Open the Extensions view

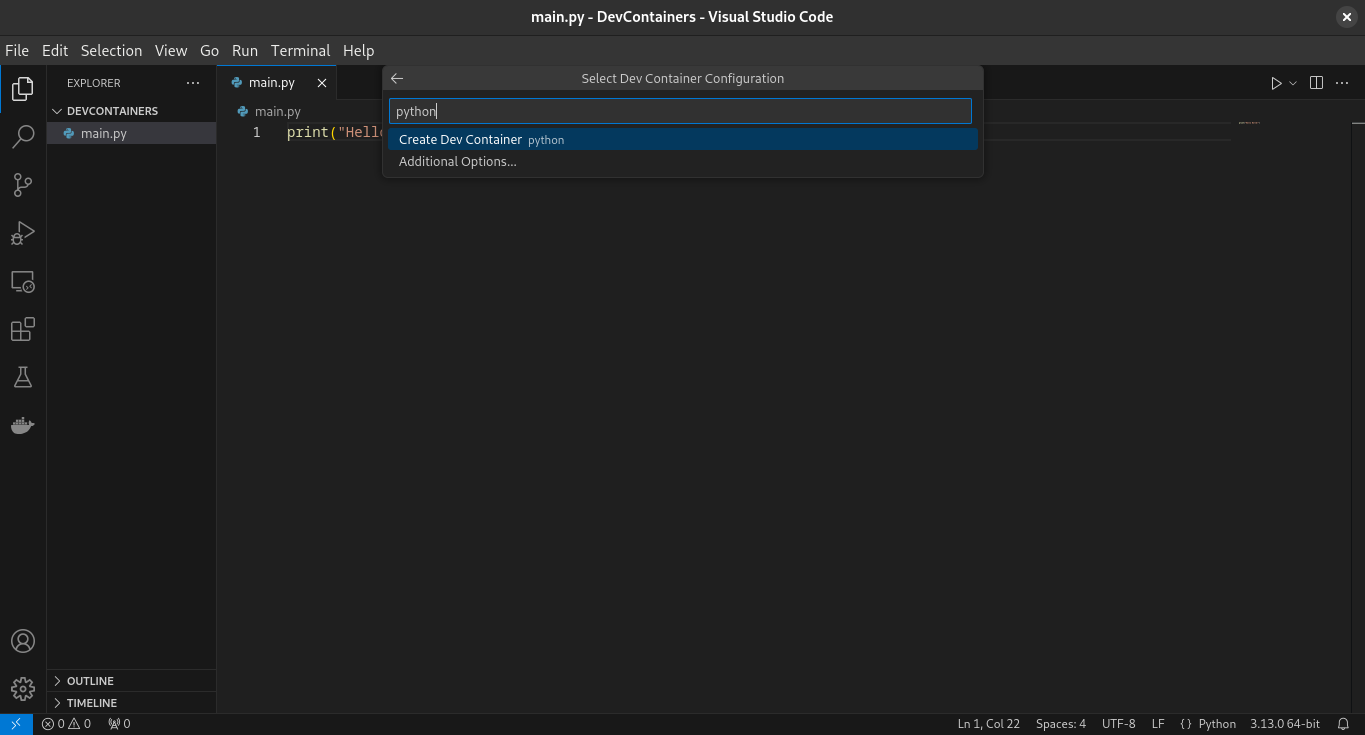tap(22, 329)
